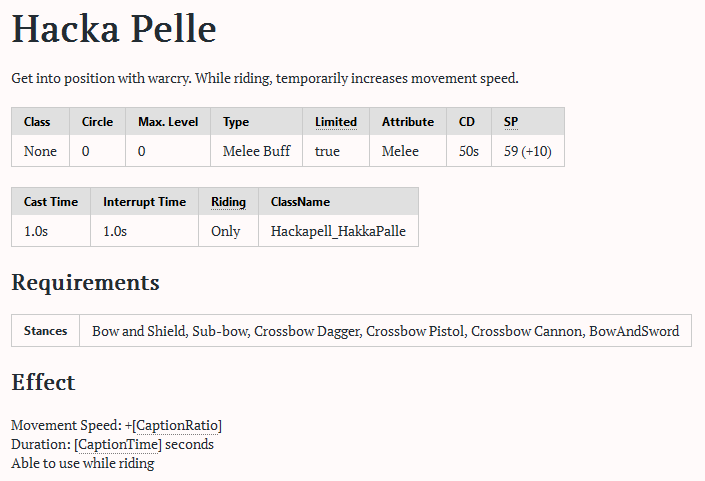Click the Attribute column header
Image resolution: width=705 pixels, height=481 pixels.
pyautogui.click(x=408, y=122)
